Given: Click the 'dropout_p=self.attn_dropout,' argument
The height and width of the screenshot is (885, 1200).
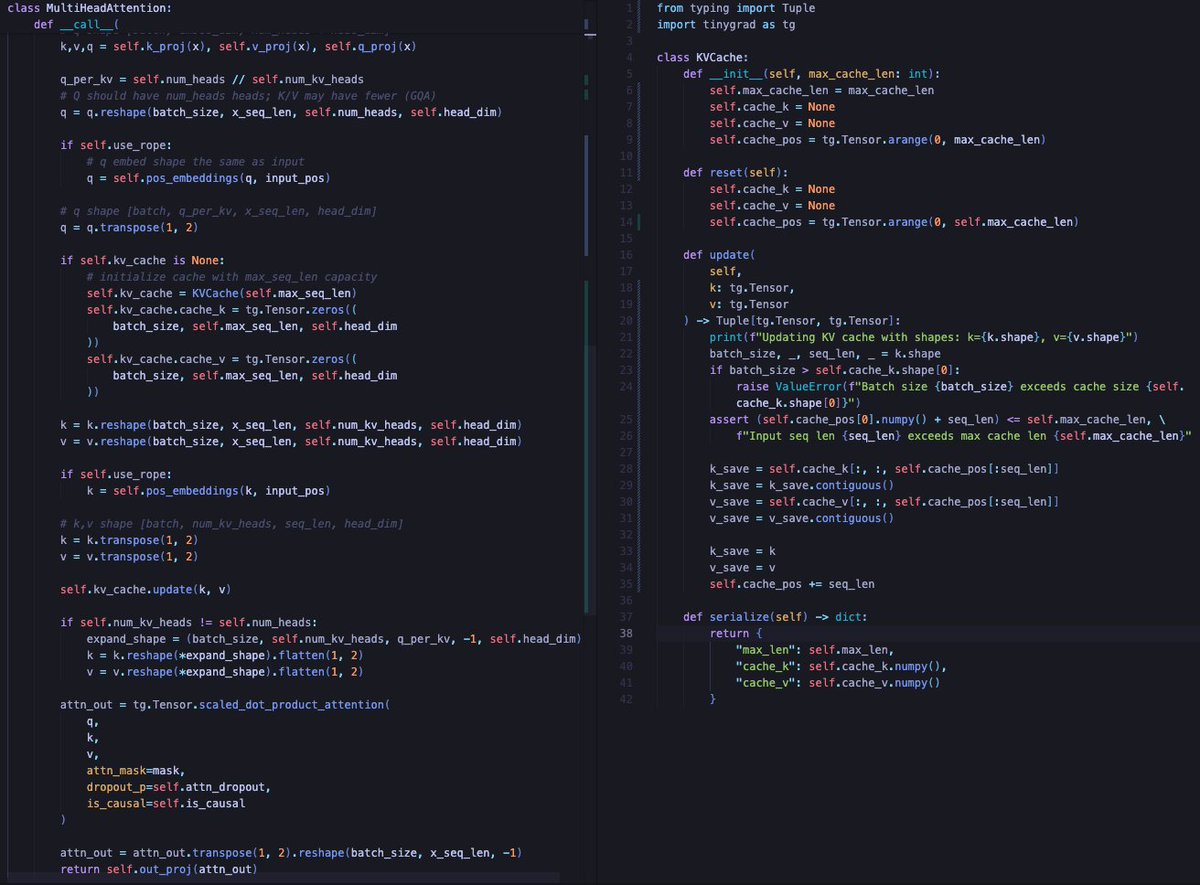Looking at the screenshot, I should pos(178,787).
